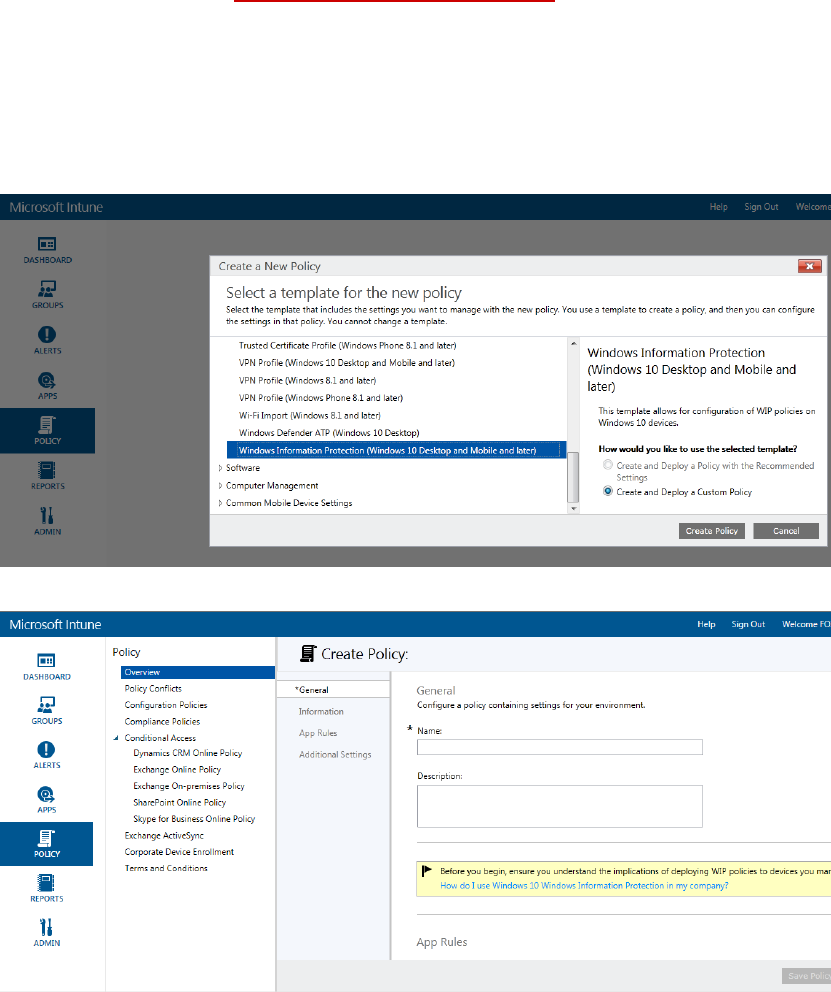Expand the Software template category
Viewport: 831px width, 992px height.
(x=221, y=468)
